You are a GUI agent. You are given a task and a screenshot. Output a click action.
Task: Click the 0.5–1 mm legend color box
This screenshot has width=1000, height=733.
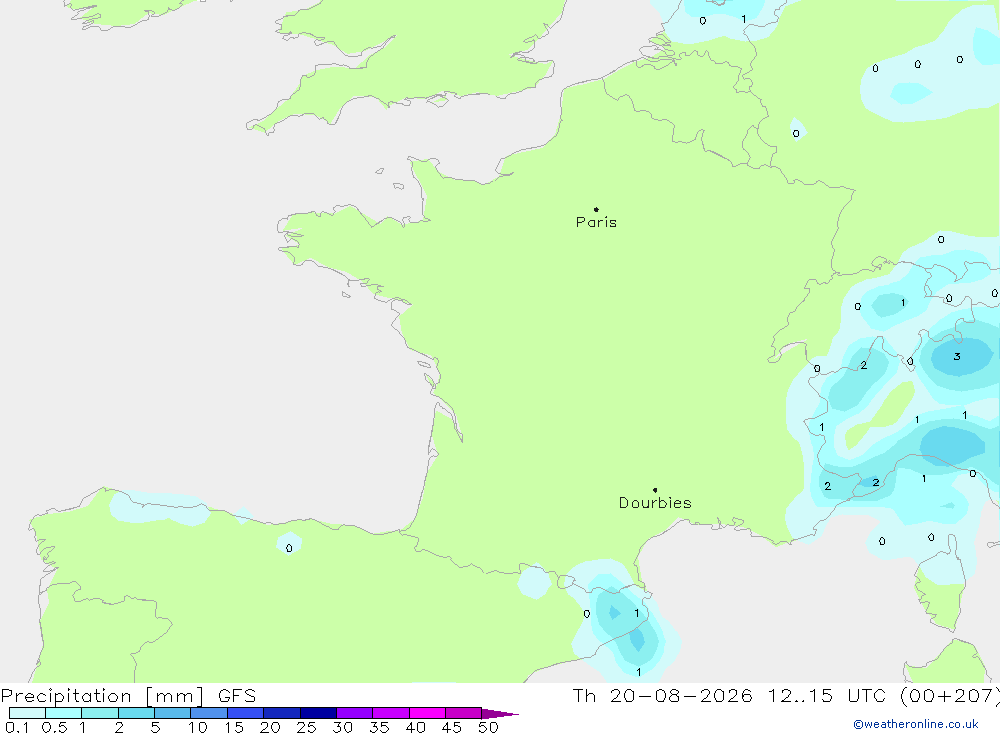[64, 713]
